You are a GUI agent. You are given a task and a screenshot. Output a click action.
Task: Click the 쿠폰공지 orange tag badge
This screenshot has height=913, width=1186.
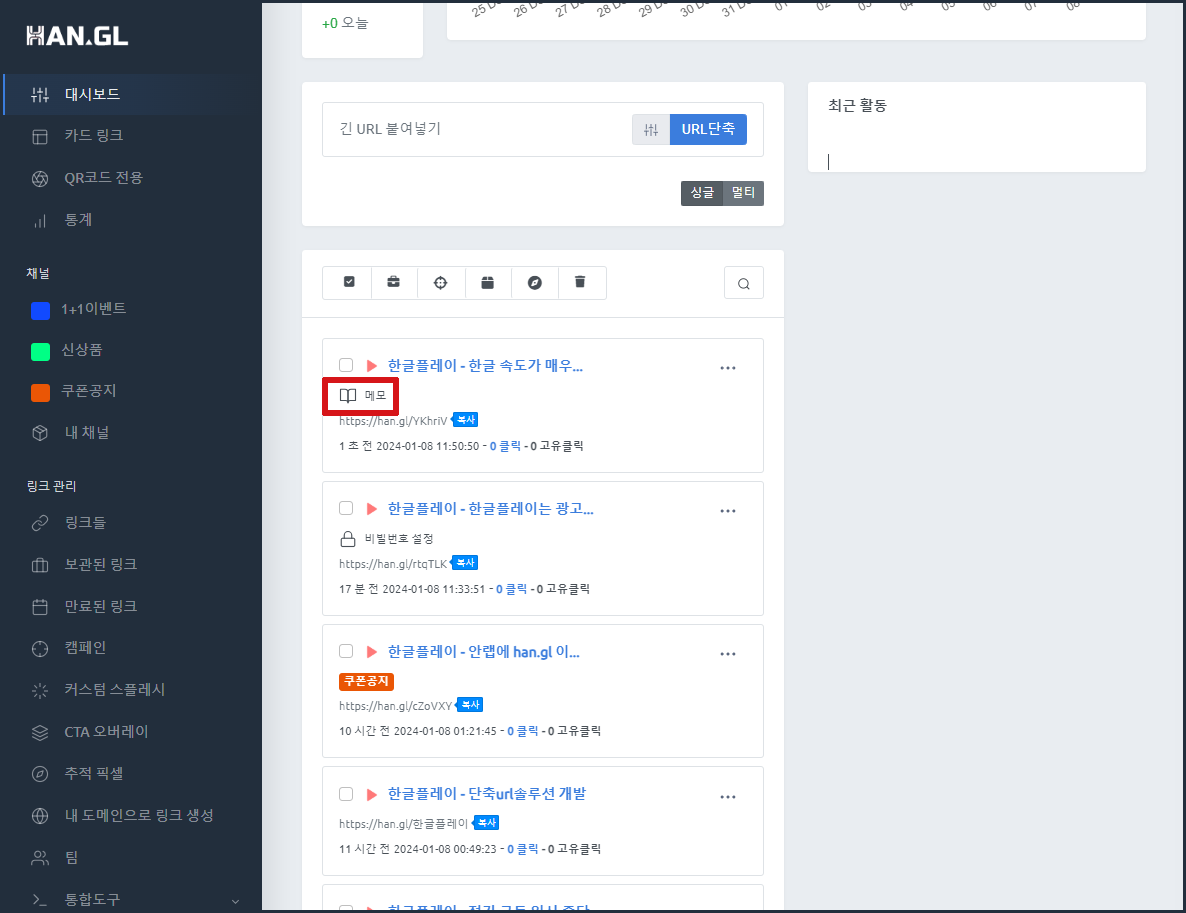click(366, 682)
